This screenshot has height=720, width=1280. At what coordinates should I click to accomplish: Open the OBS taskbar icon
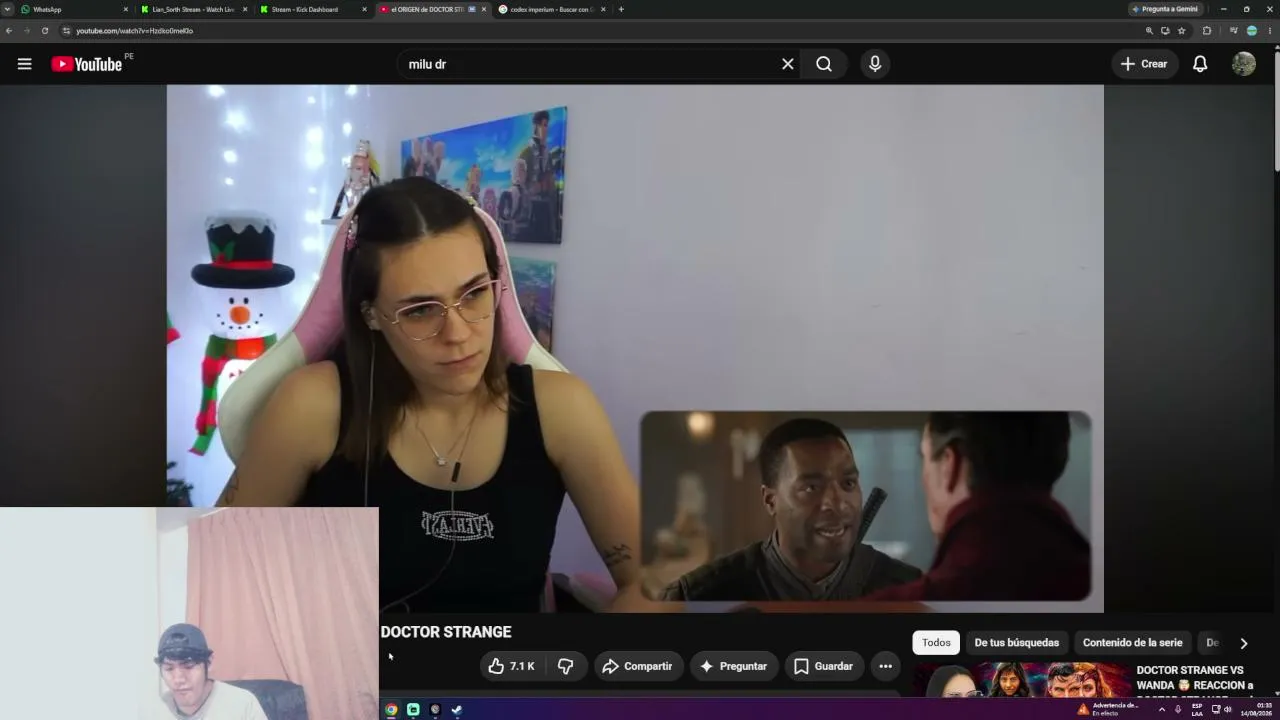[435, 710]
